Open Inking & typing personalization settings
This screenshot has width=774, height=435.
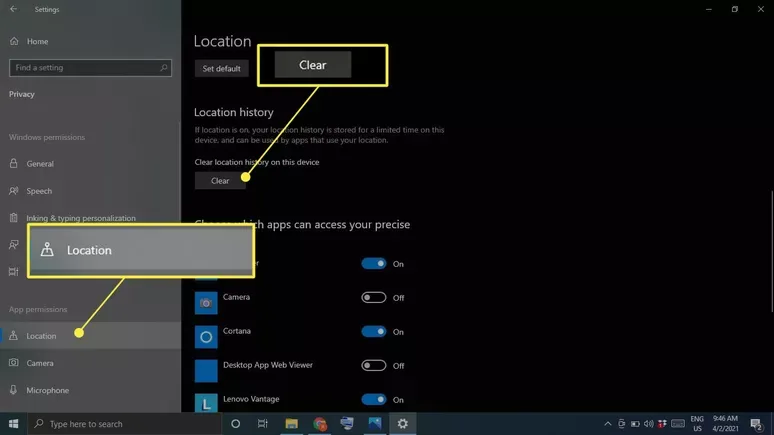[81, 218]
